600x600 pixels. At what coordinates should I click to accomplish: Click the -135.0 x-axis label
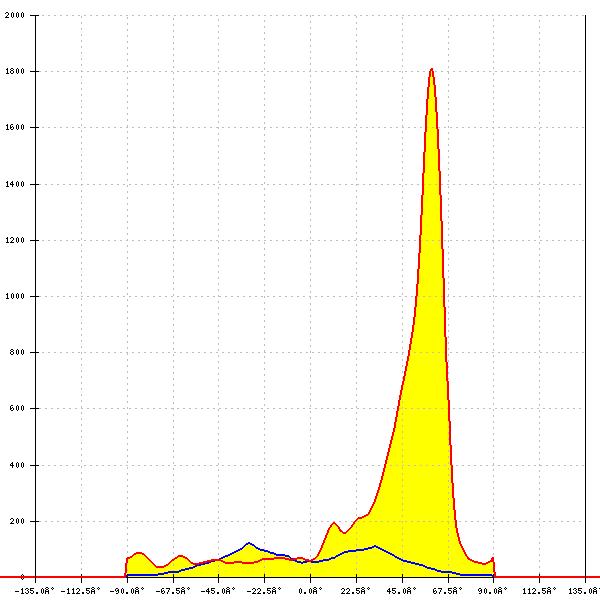point(34,591)
